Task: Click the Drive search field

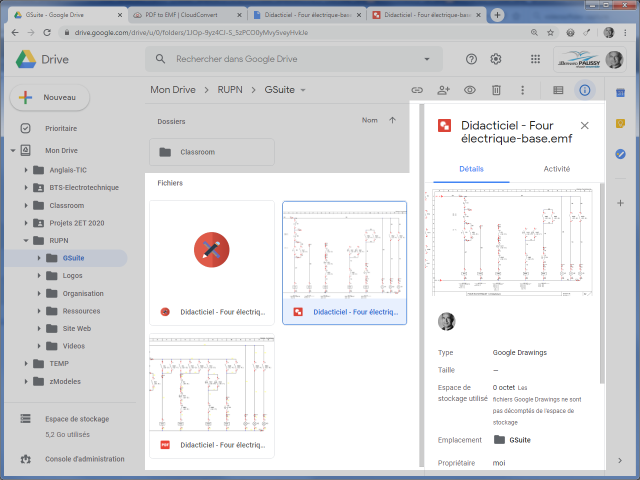Action: 294,59
